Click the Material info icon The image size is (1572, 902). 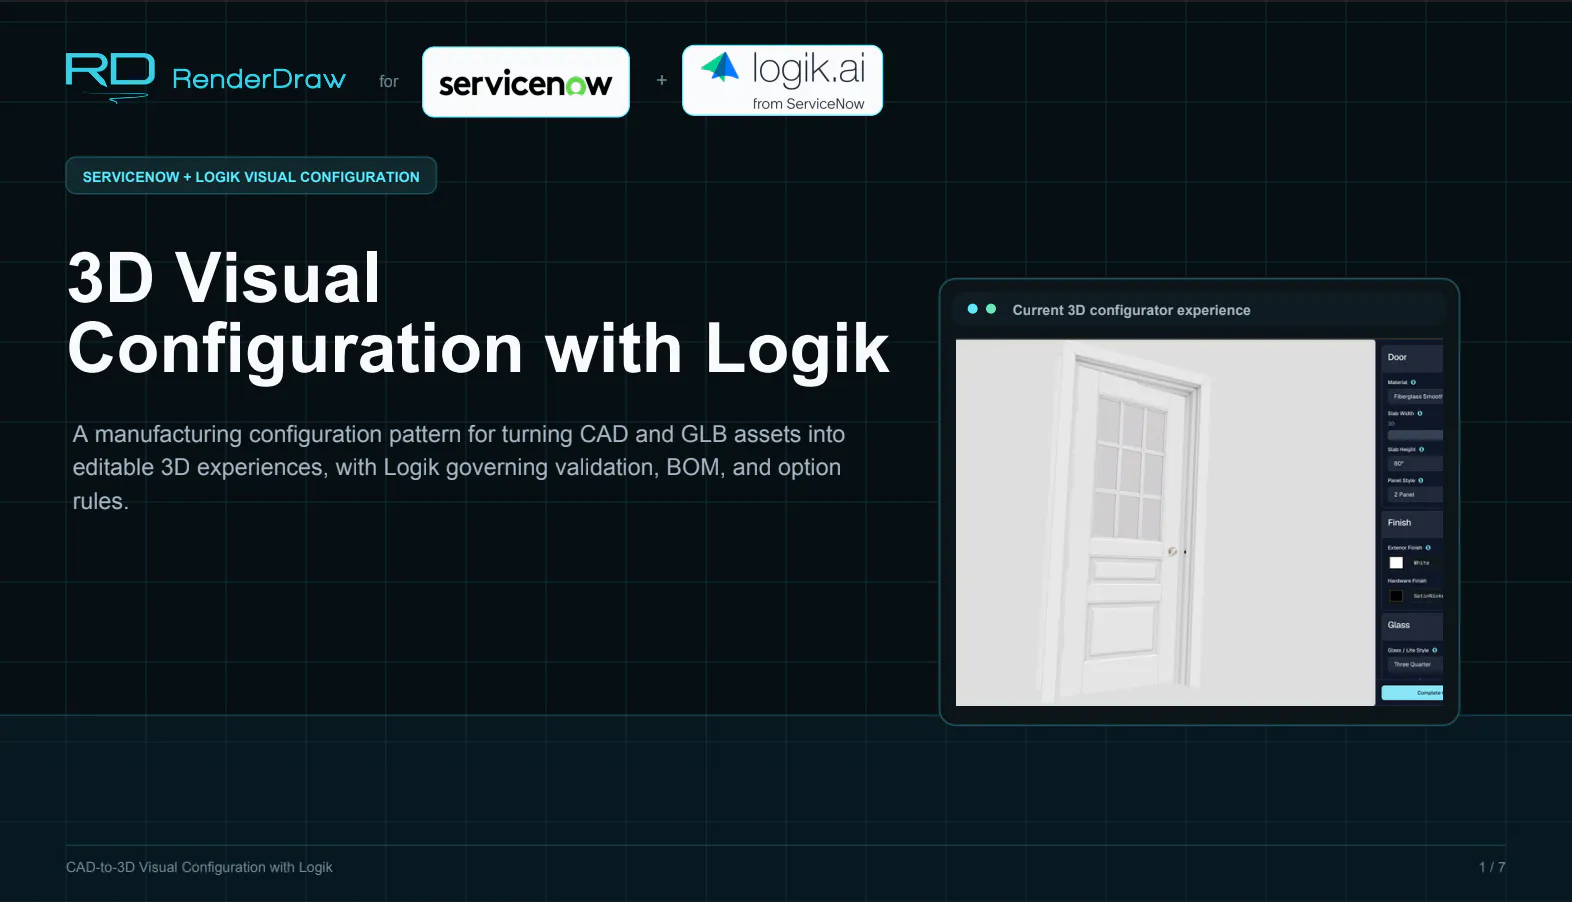1413,382
